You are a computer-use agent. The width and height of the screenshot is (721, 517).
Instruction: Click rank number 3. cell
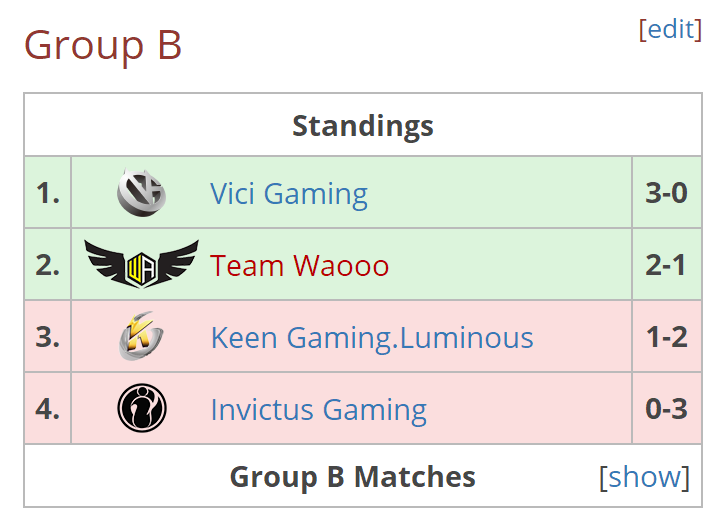pos(48,336)
